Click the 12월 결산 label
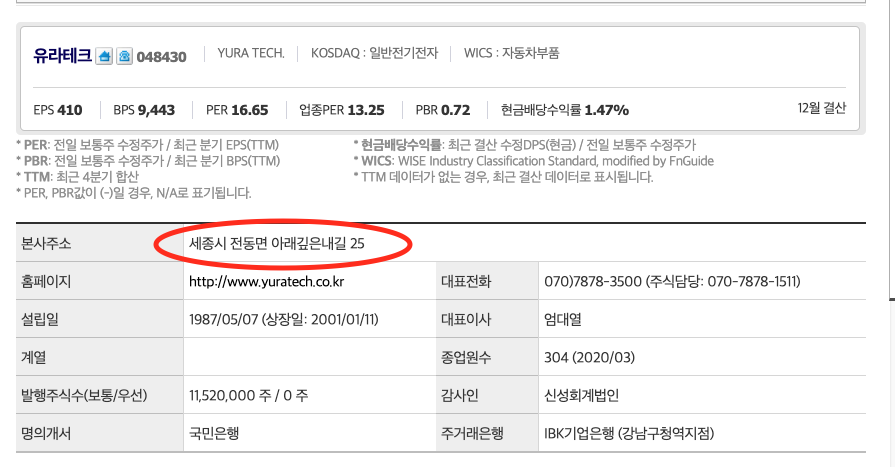 821,108
